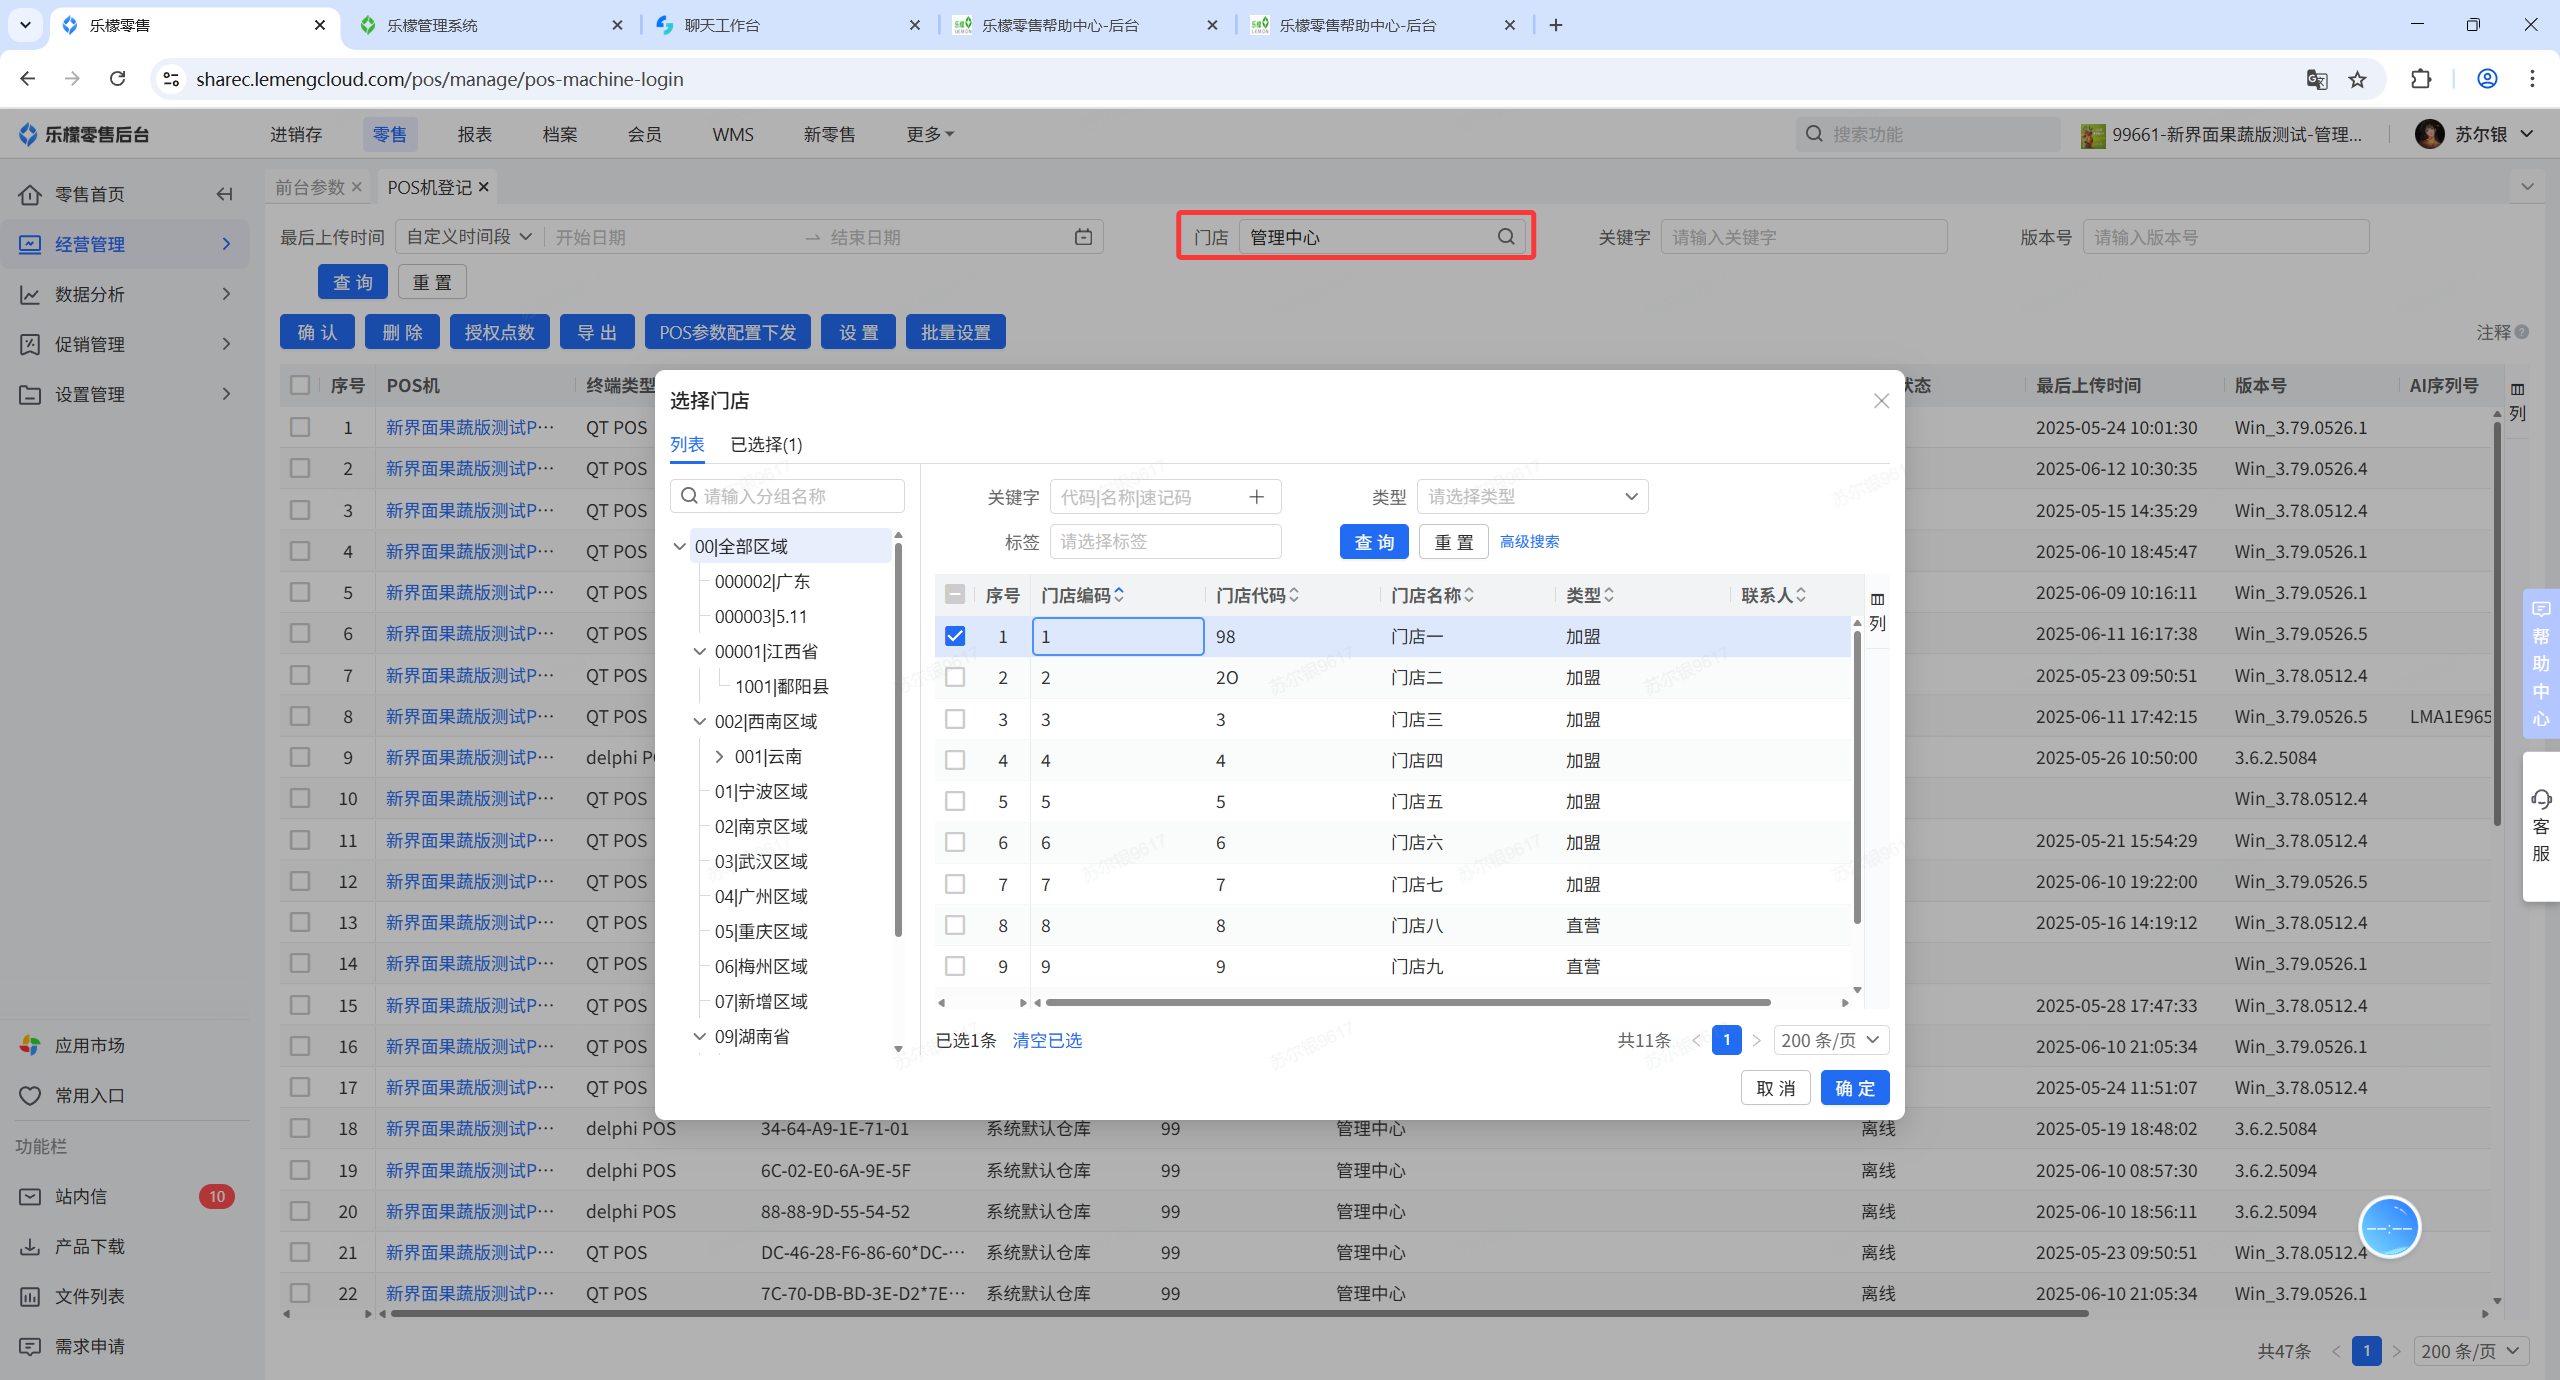This screenshot has width=2560, height=1380.
Task: Open the browser extensions puzzle icon
Action: click(x=2421, y=79)
